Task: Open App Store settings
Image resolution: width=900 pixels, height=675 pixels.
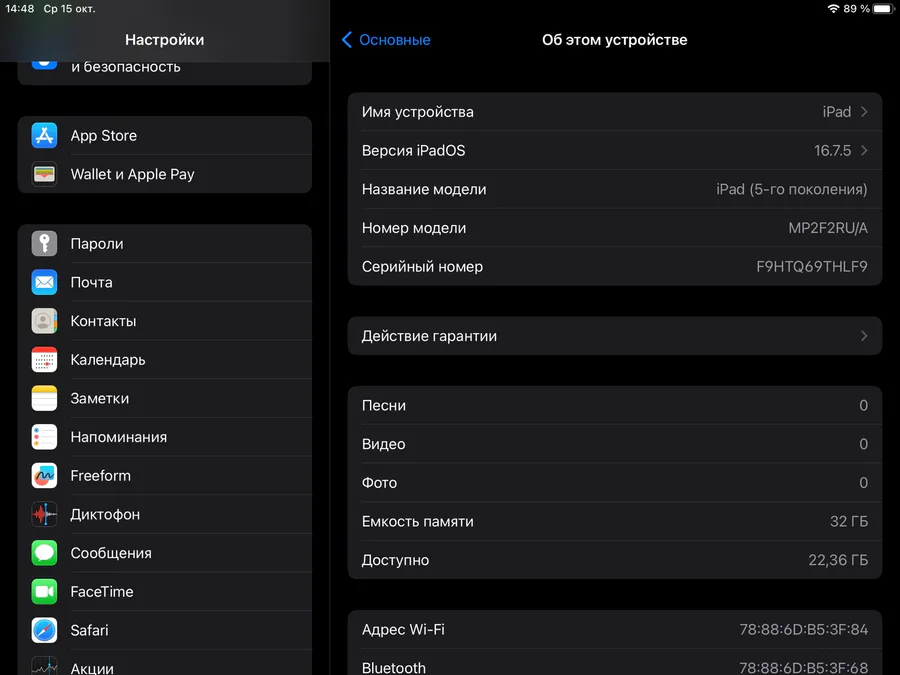Action: (165, 135)
